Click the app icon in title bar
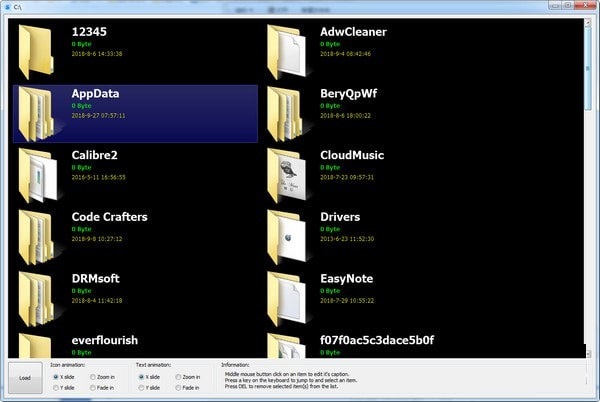The image size is (600, 402). [7, 6]
